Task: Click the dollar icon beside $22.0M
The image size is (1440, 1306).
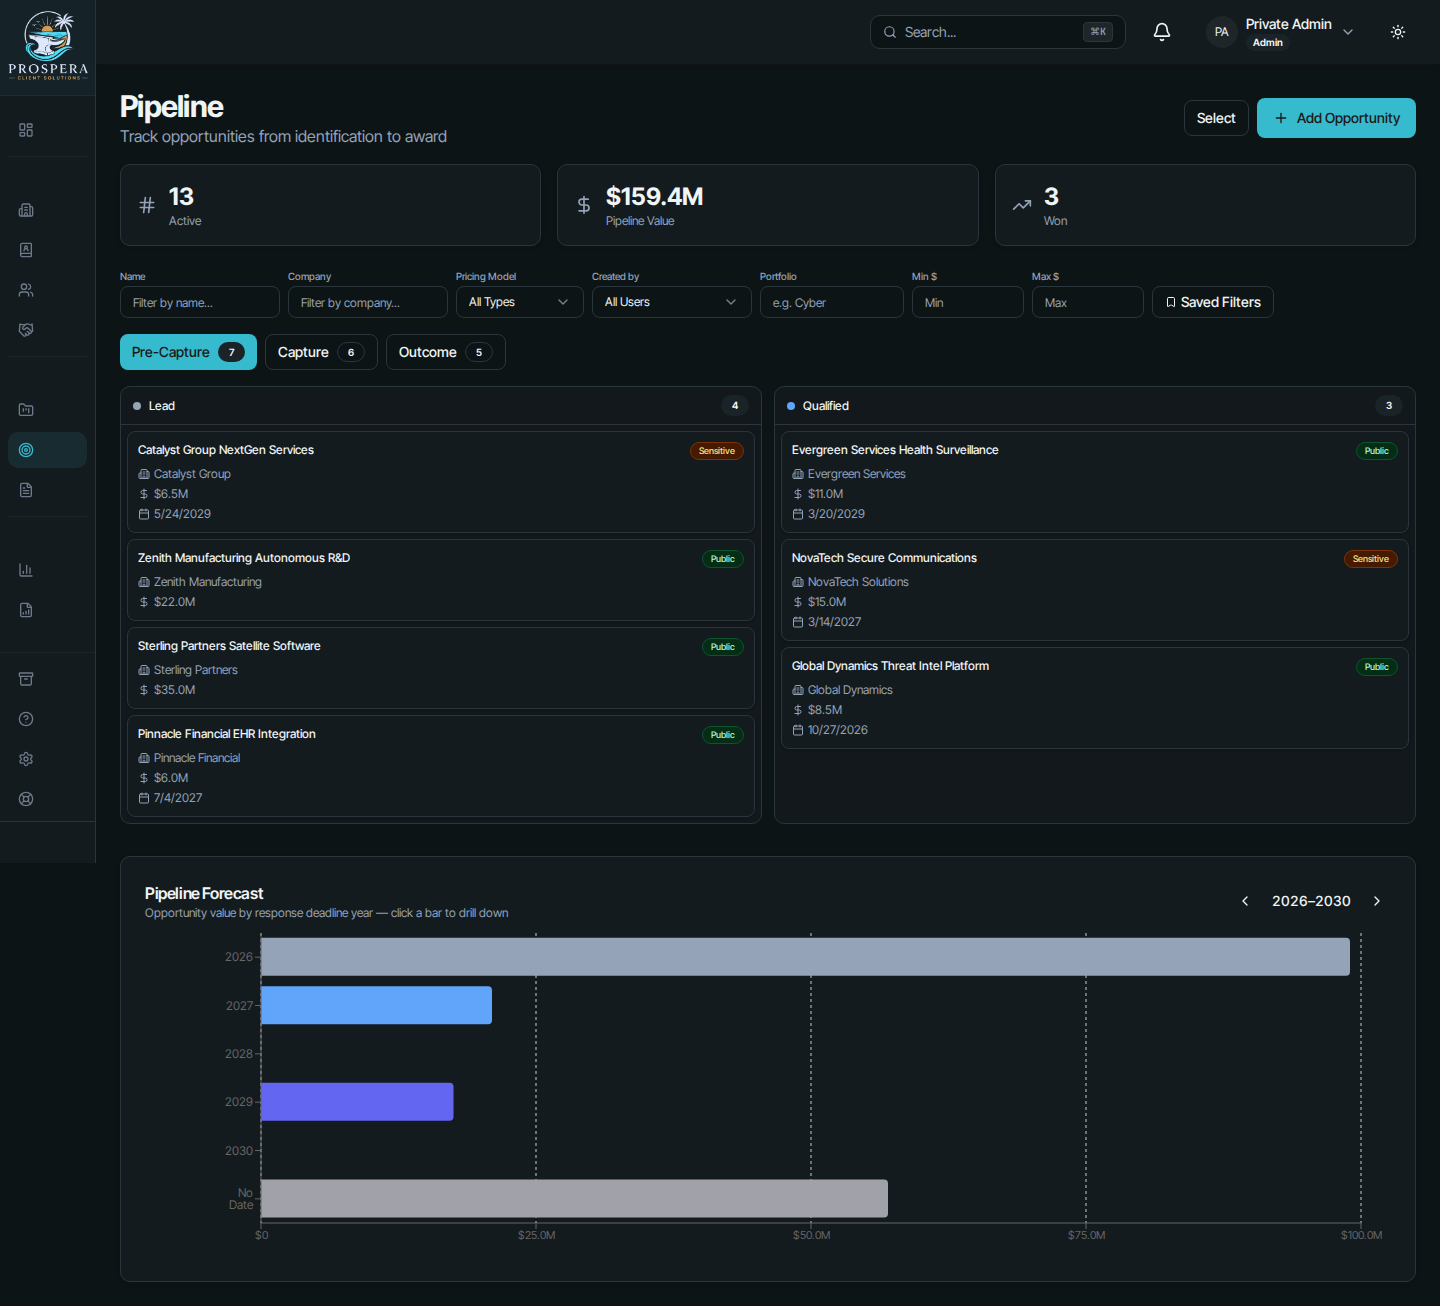Action: pyautogui.click(x=144, y=602)
